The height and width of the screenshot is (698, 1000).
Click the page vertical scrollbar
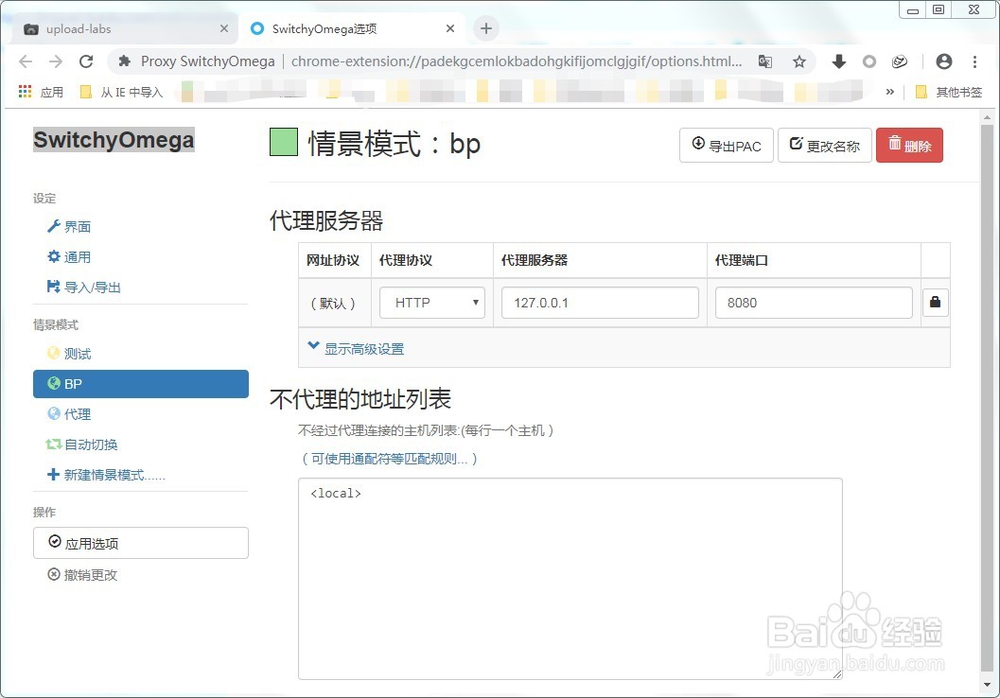(x=987, y=399)
